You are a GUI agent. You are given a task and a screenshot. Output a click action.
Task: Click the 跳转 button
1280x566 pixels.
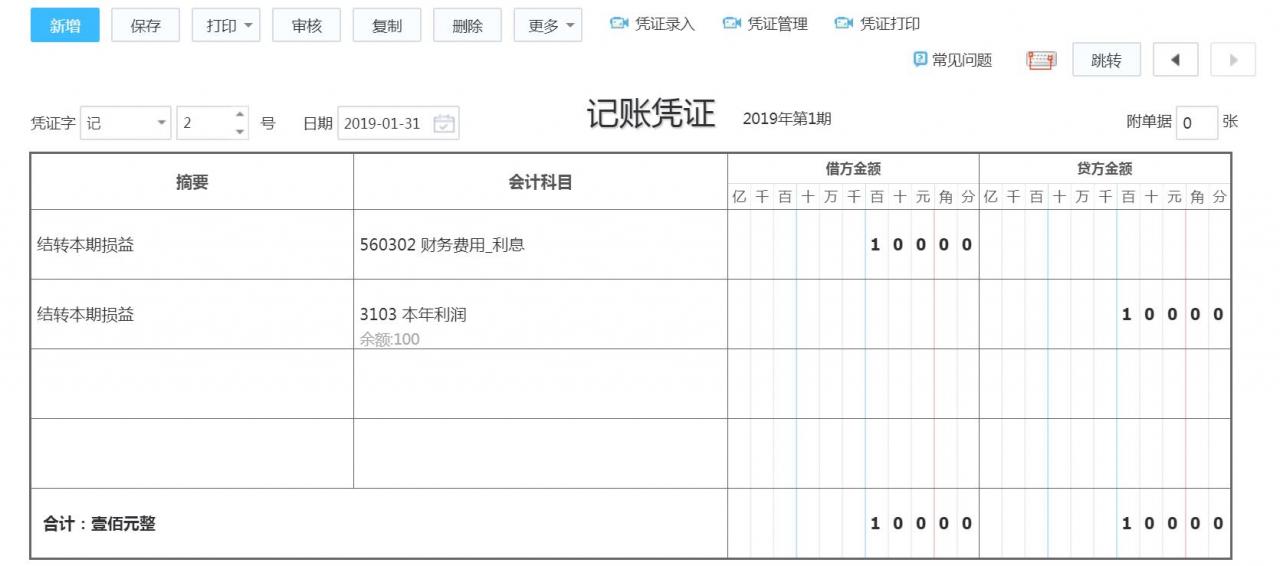pyautogui.click(x=1106, y=60)
